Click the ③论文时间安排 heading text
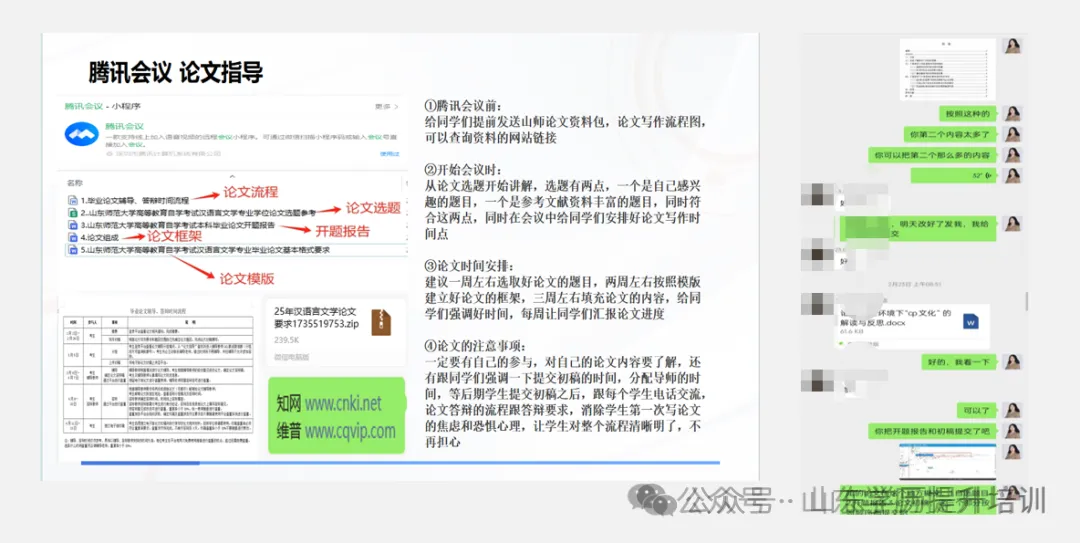The image size is (1080, 543). click(469, 267)
